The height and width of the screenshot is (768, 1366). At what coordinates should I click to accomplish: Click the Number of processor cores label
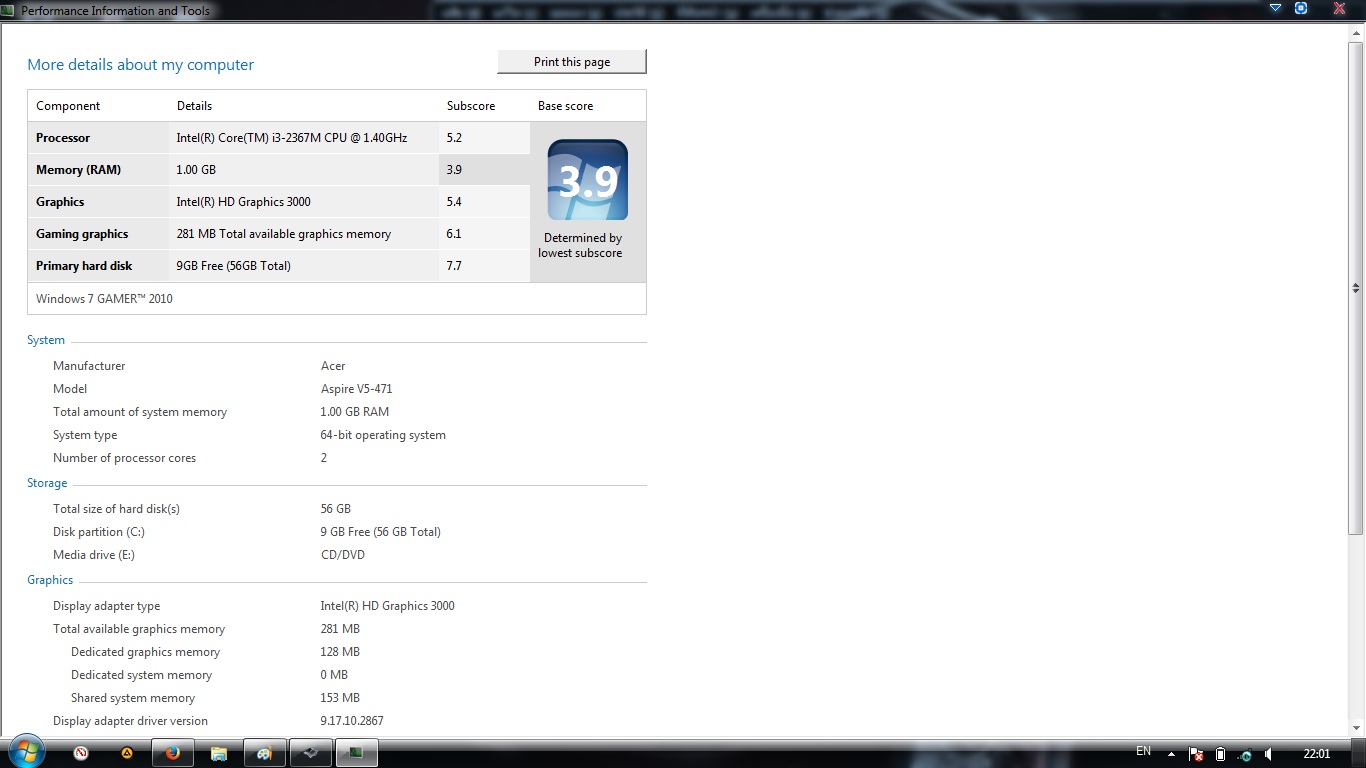click(125, 458)
